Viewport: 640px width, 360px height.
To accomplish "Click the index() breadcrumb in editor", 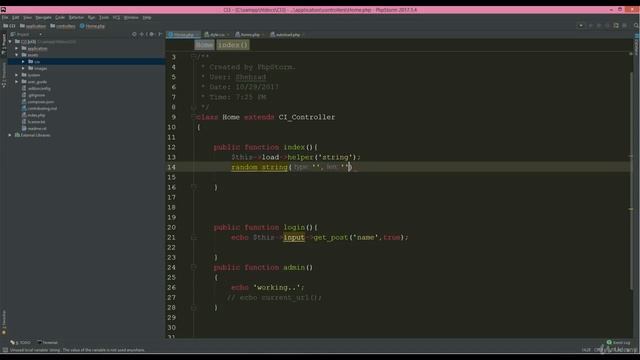I will pyautogui.click(x=233, y=45).
